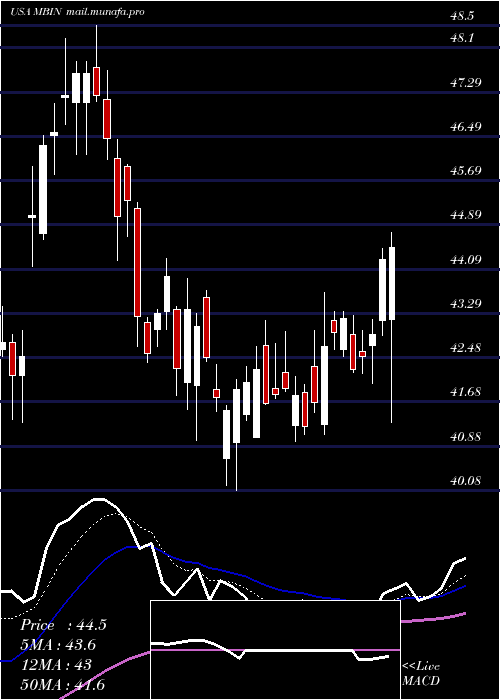The height and width of the screenshot is (700, 500).
Task: Click the tall red candle falling from 45 to 43.2
Action: tap(138, 274)
